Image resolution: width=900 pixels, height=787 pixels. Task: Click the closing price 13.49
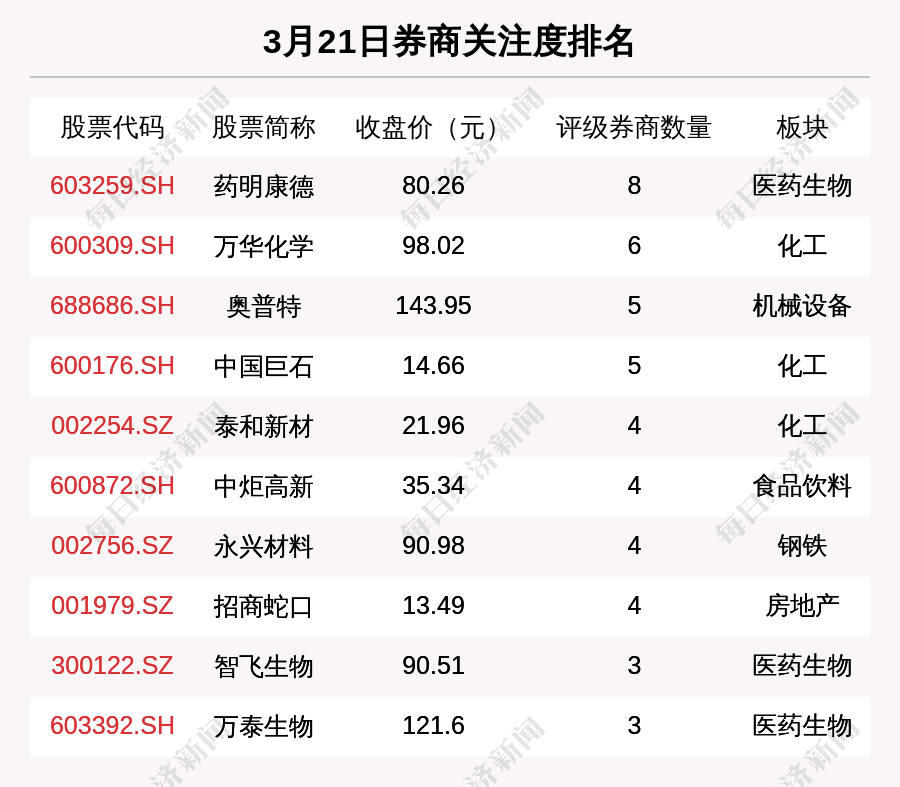[433, 606]
